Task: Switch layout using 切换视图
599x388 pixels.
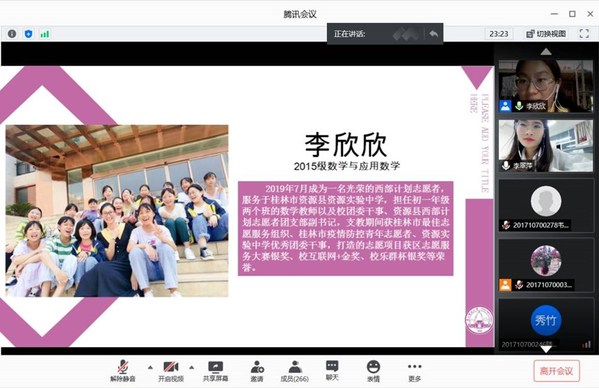Action: point(546,34)
